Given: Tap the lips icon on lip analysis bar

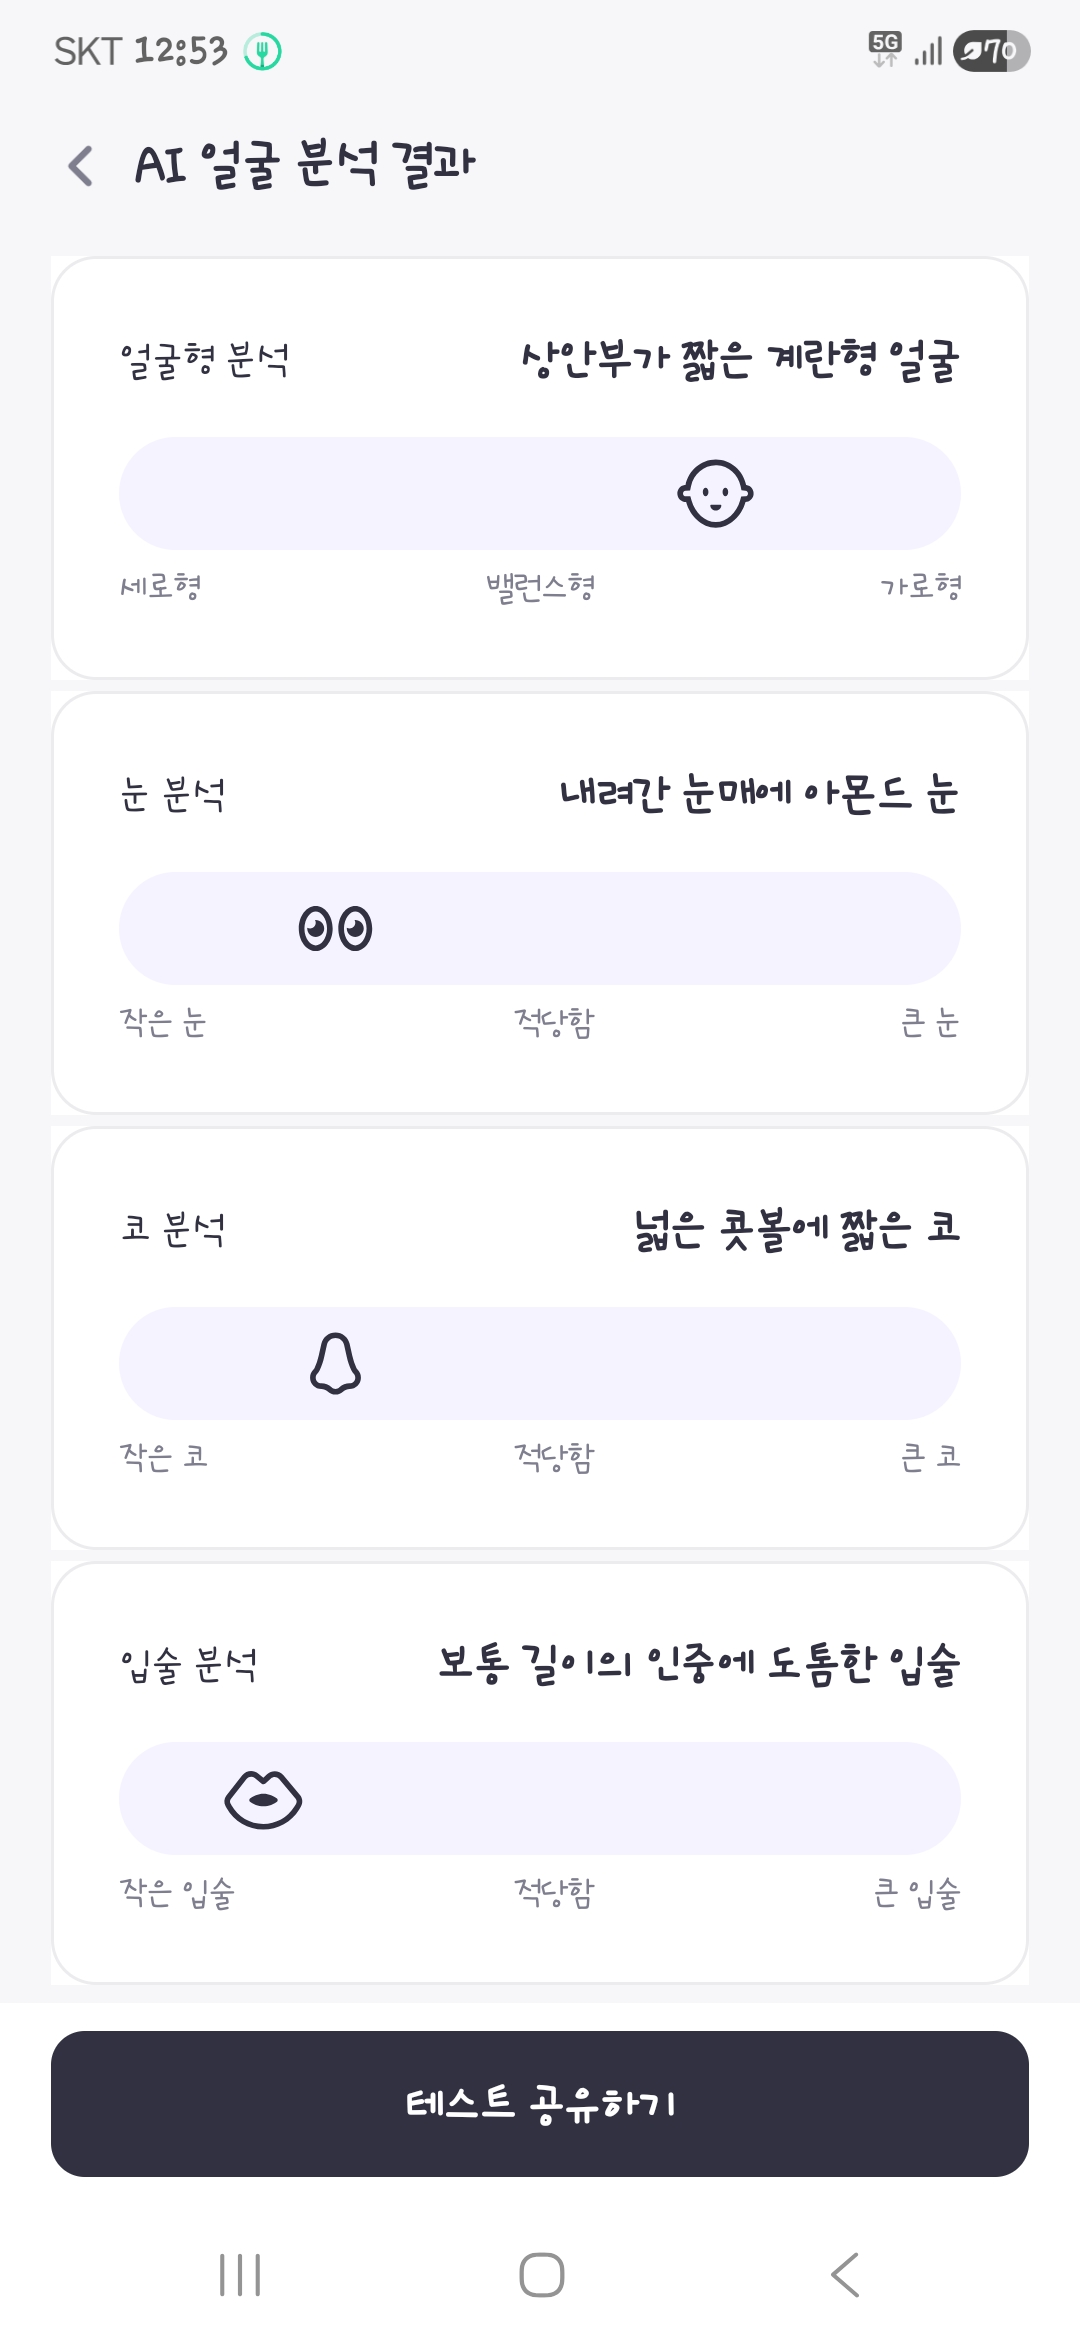Looking at the screenshot, I should click(x=263, y=1799).
